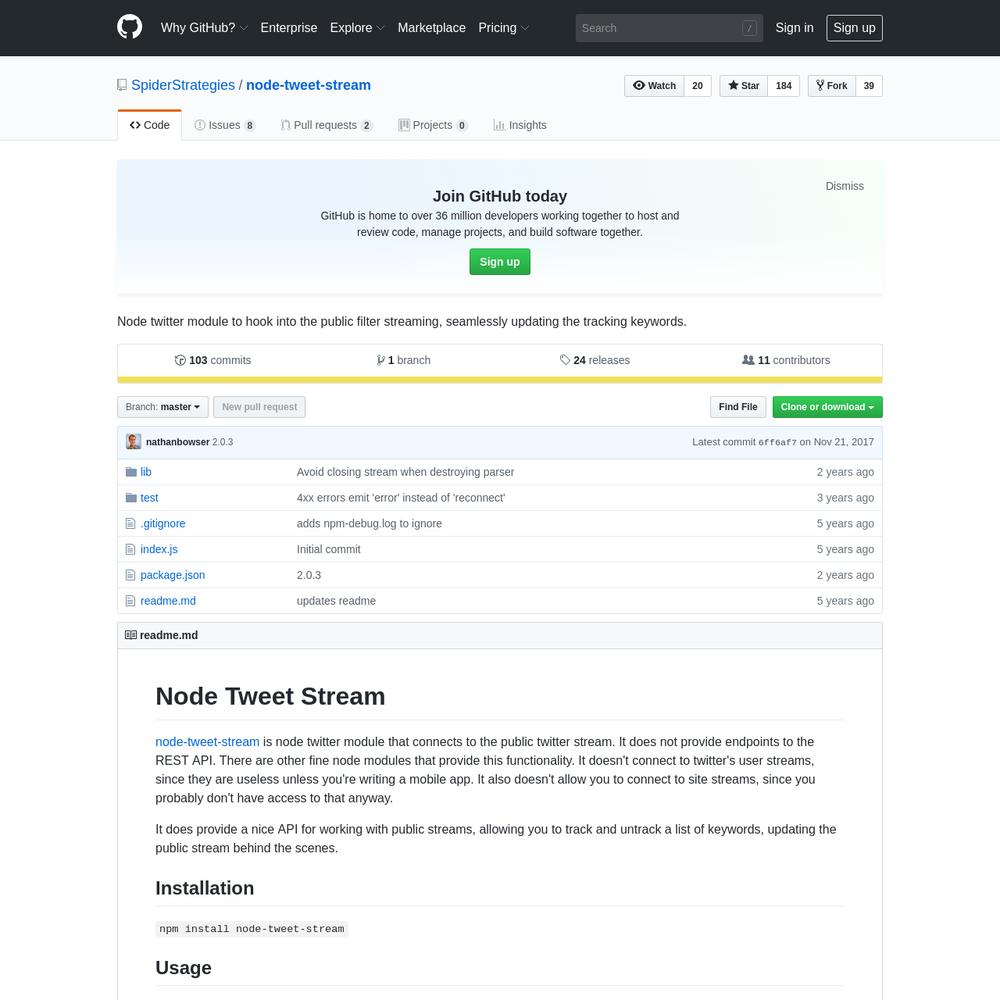Click the New pull request button
Viewport: 1000px width, 1000px height.
coord(260,407)
